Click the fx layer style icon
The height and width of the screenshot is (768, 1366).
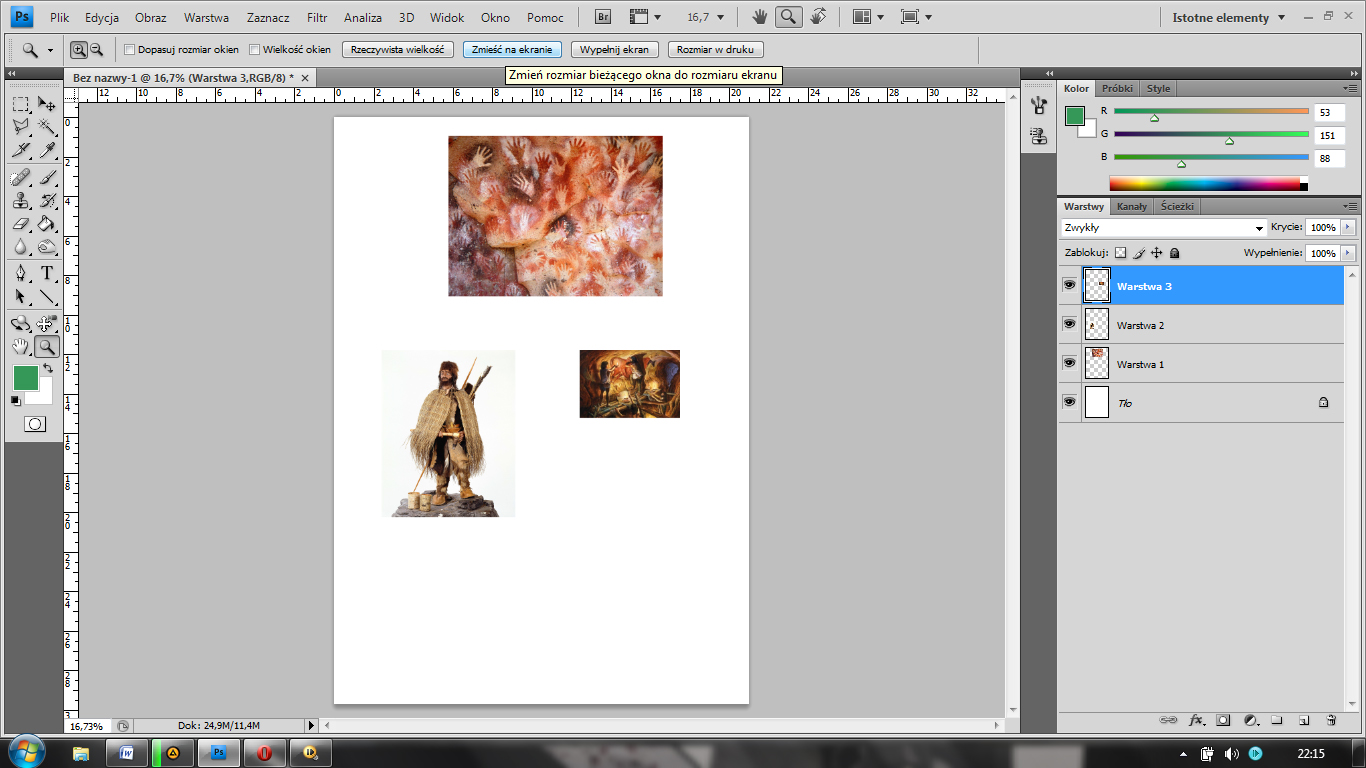[1196, 720]
